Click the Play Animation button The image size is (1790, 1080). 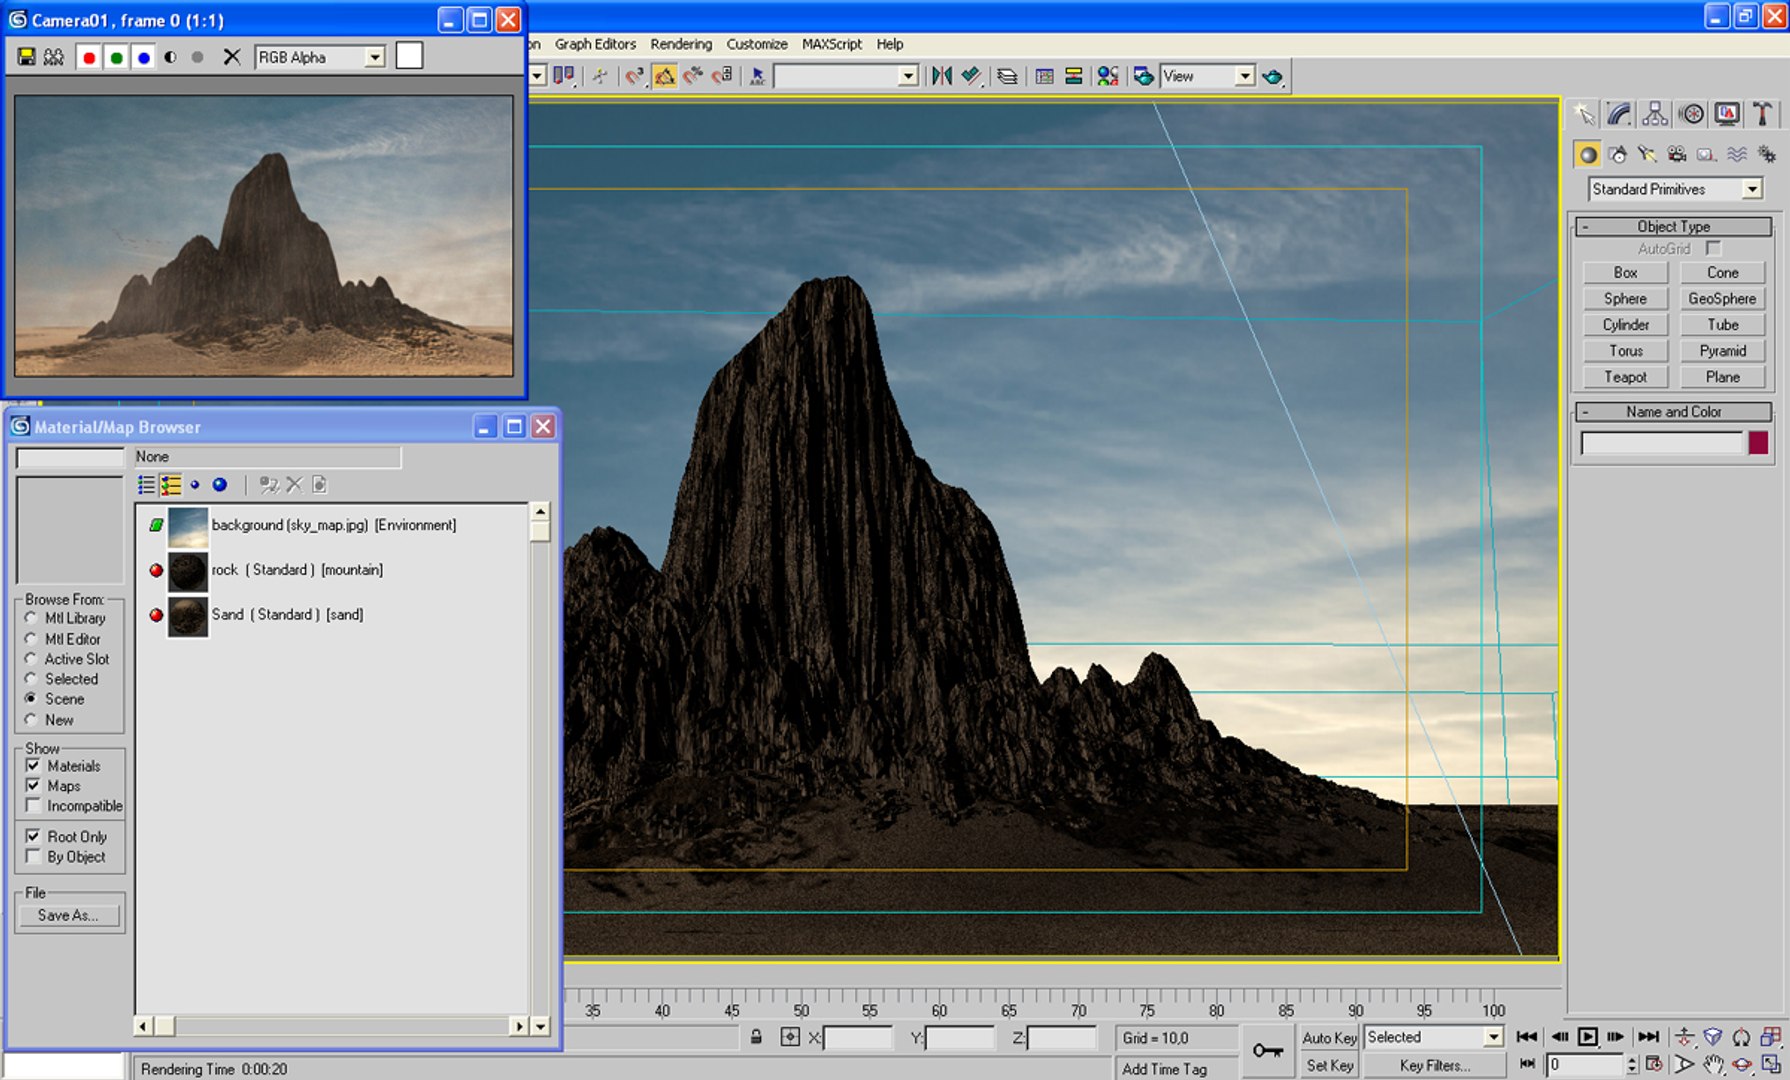1587,1037
